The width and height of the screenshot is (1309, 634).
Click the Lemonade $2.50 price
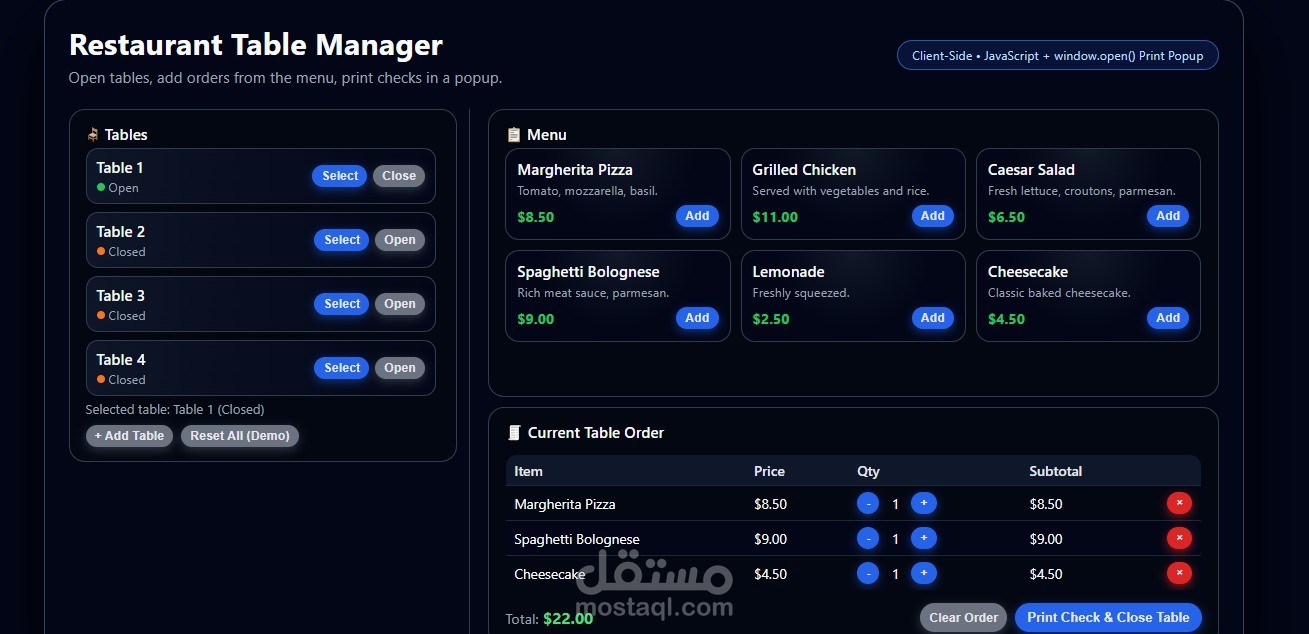pos(771,319)
